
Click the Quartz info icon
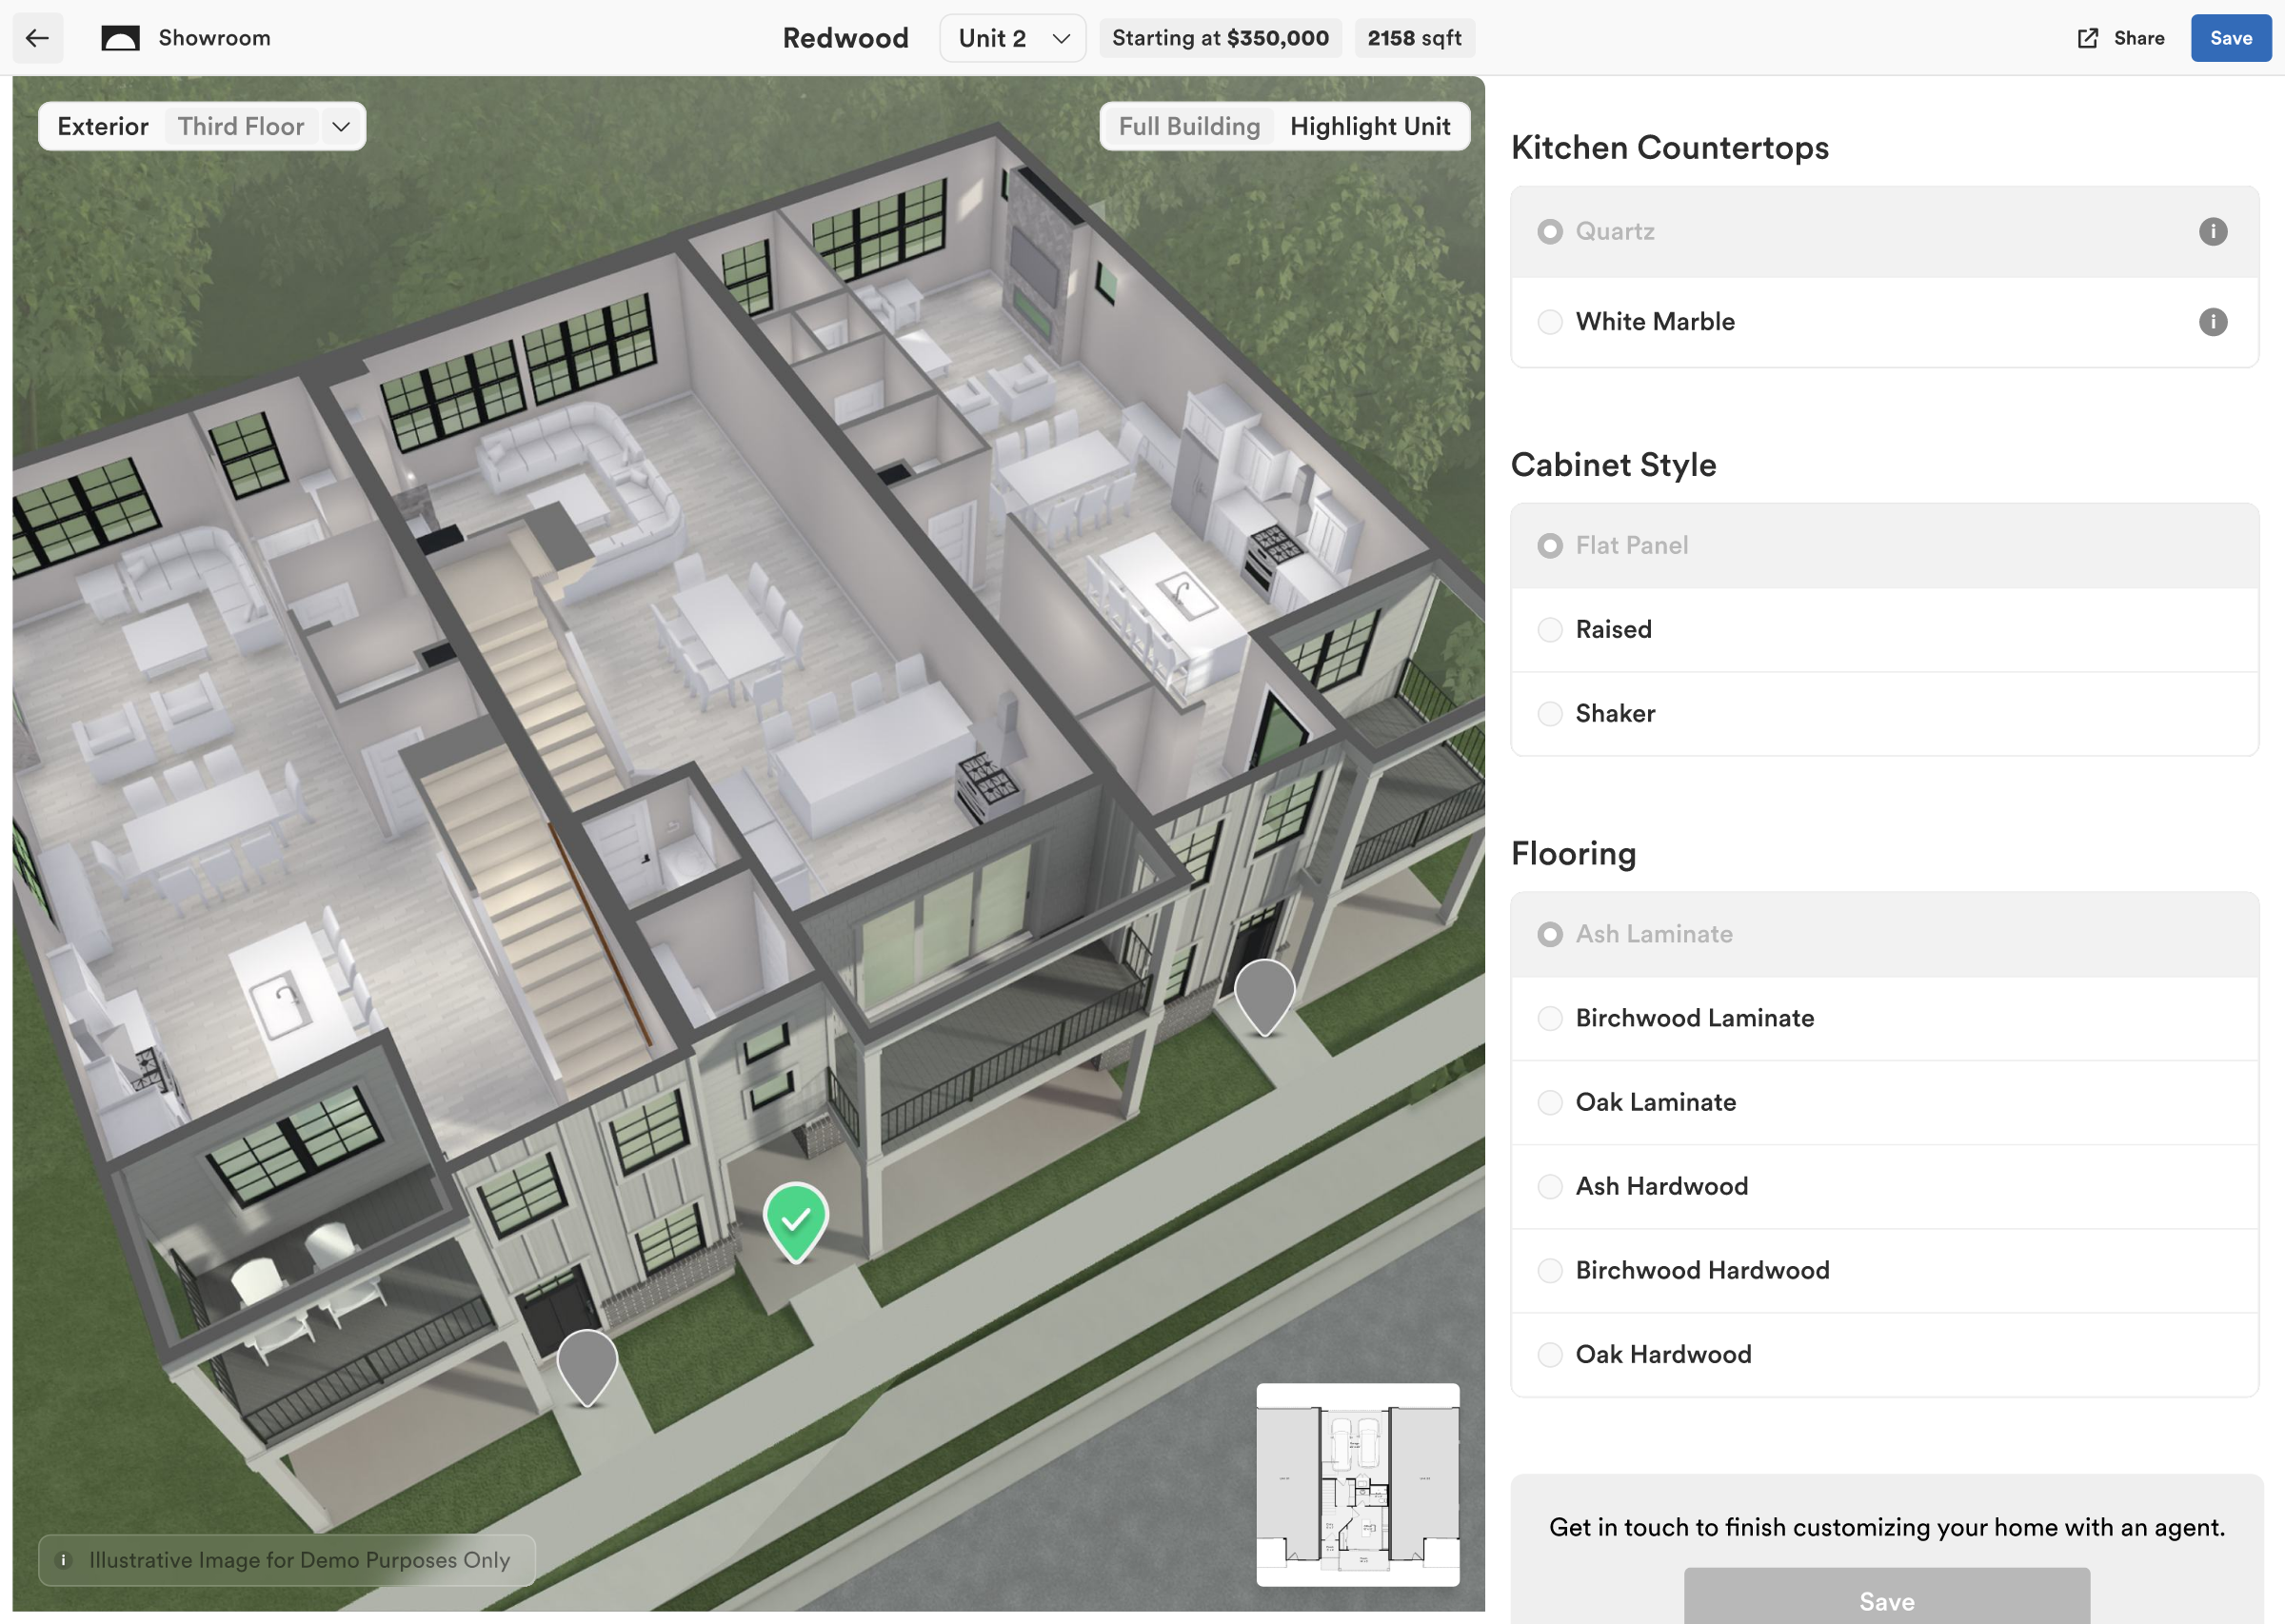click(2212, 232)
